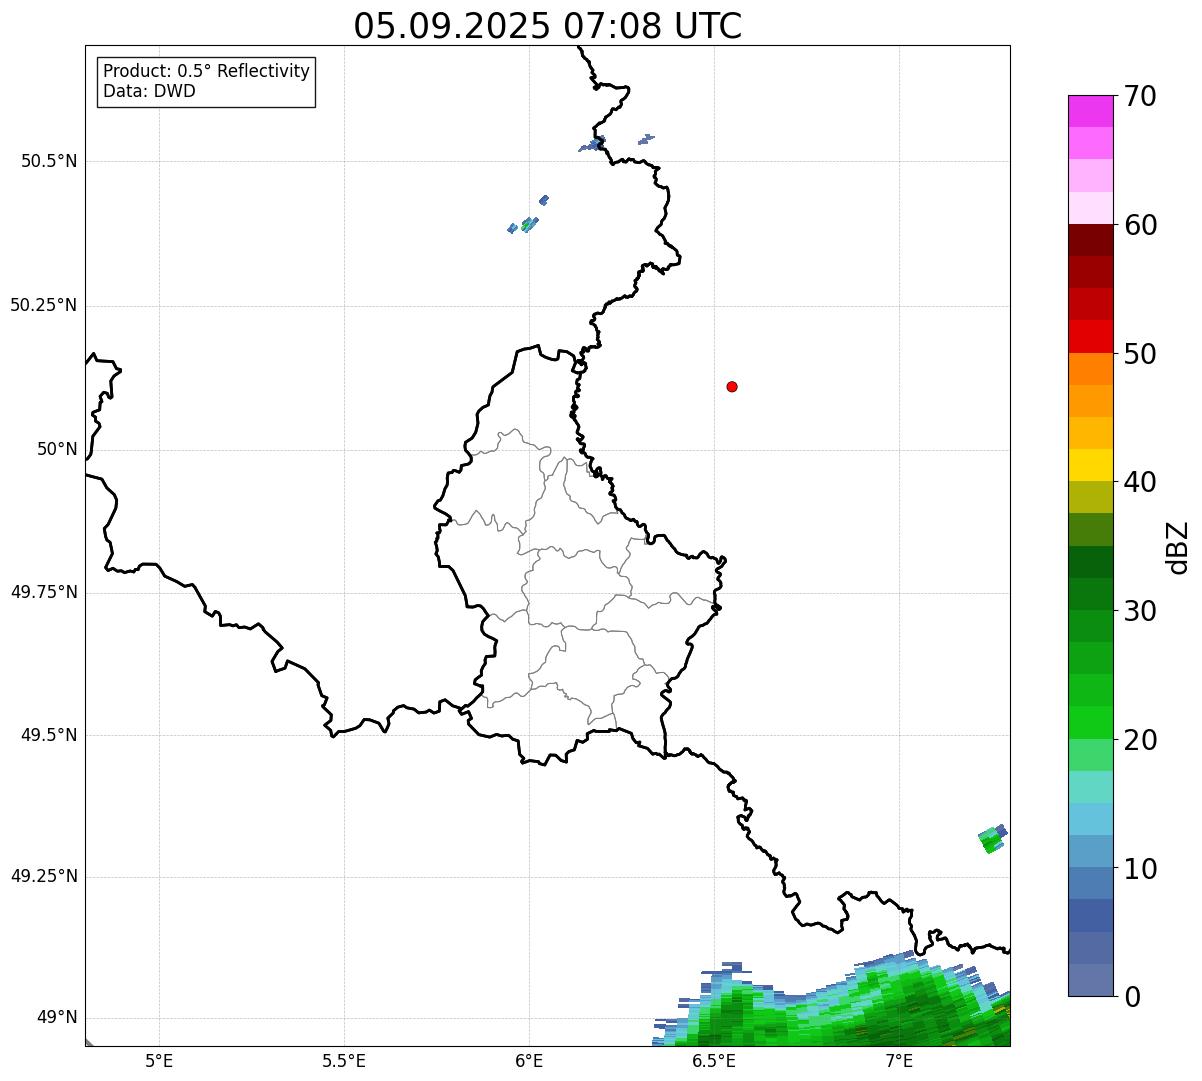Click the title 05.09.2025 07:08 UTC
The image size is (1202, 1081).
[x=548, y=26]
